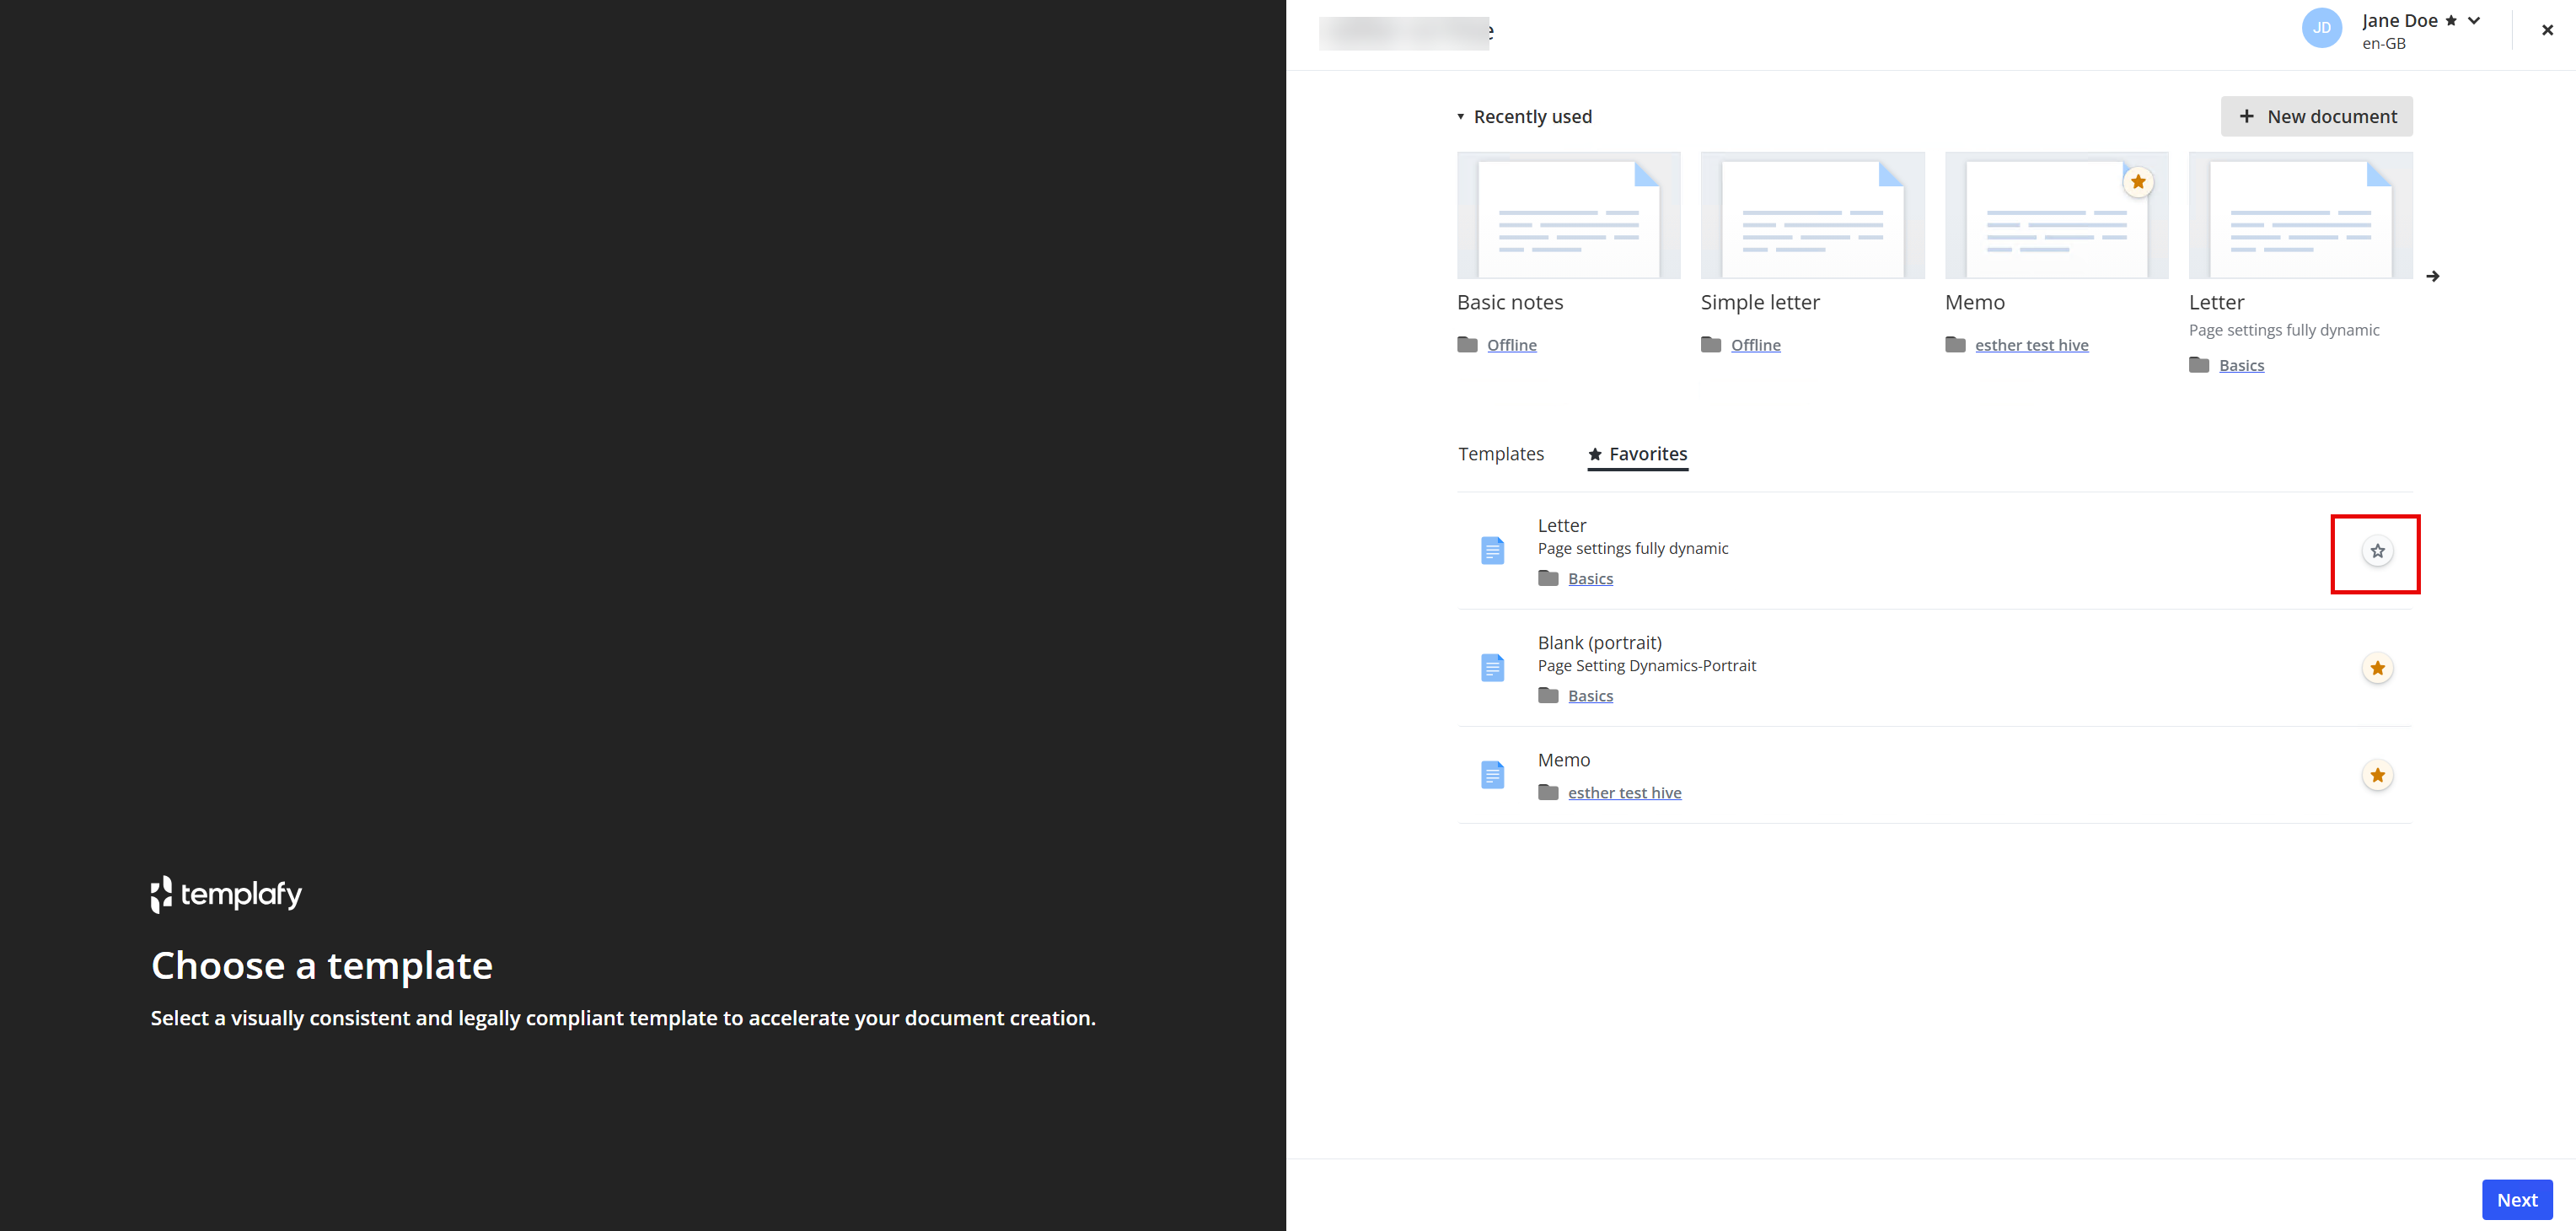Click folder icon in Memo list row
Image resolution: width=2576 pixels, height=1231 pixels.
tap(1548, 792)
